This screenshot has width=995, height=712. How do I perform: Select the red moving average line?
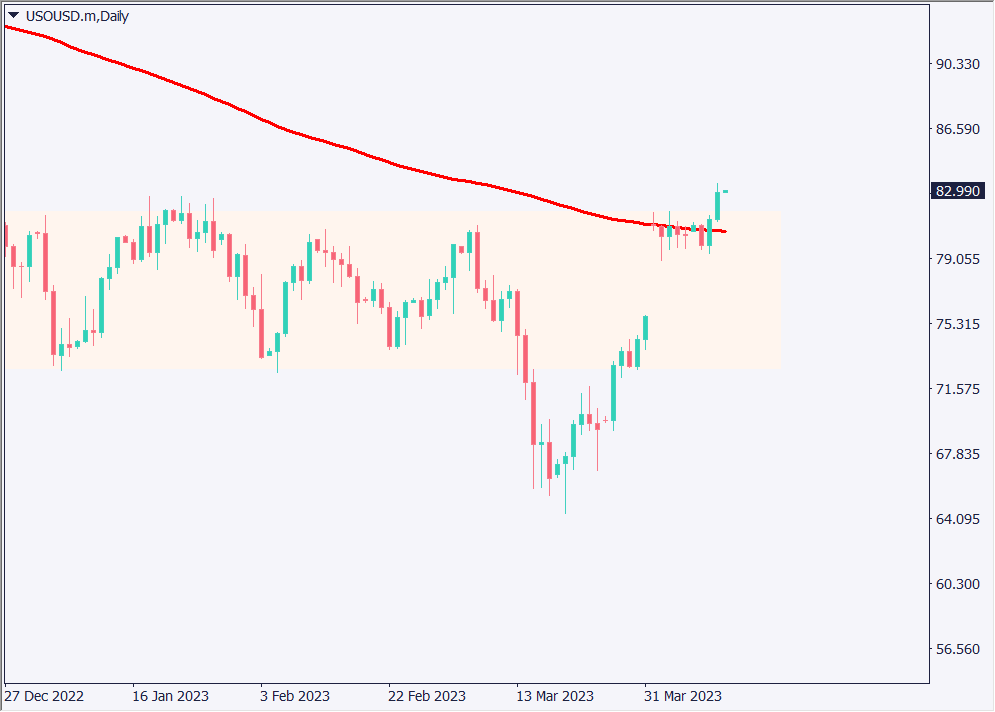coord(300,135)
